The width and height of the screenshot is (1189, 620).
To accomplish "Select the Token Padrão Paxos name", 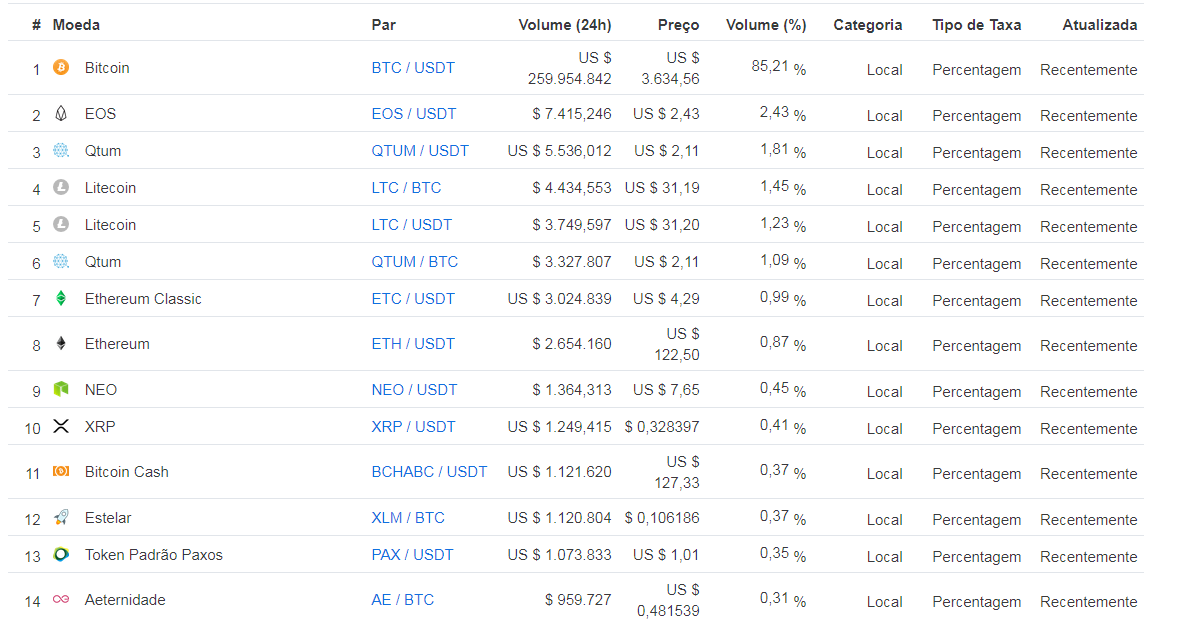I will 154,555.
